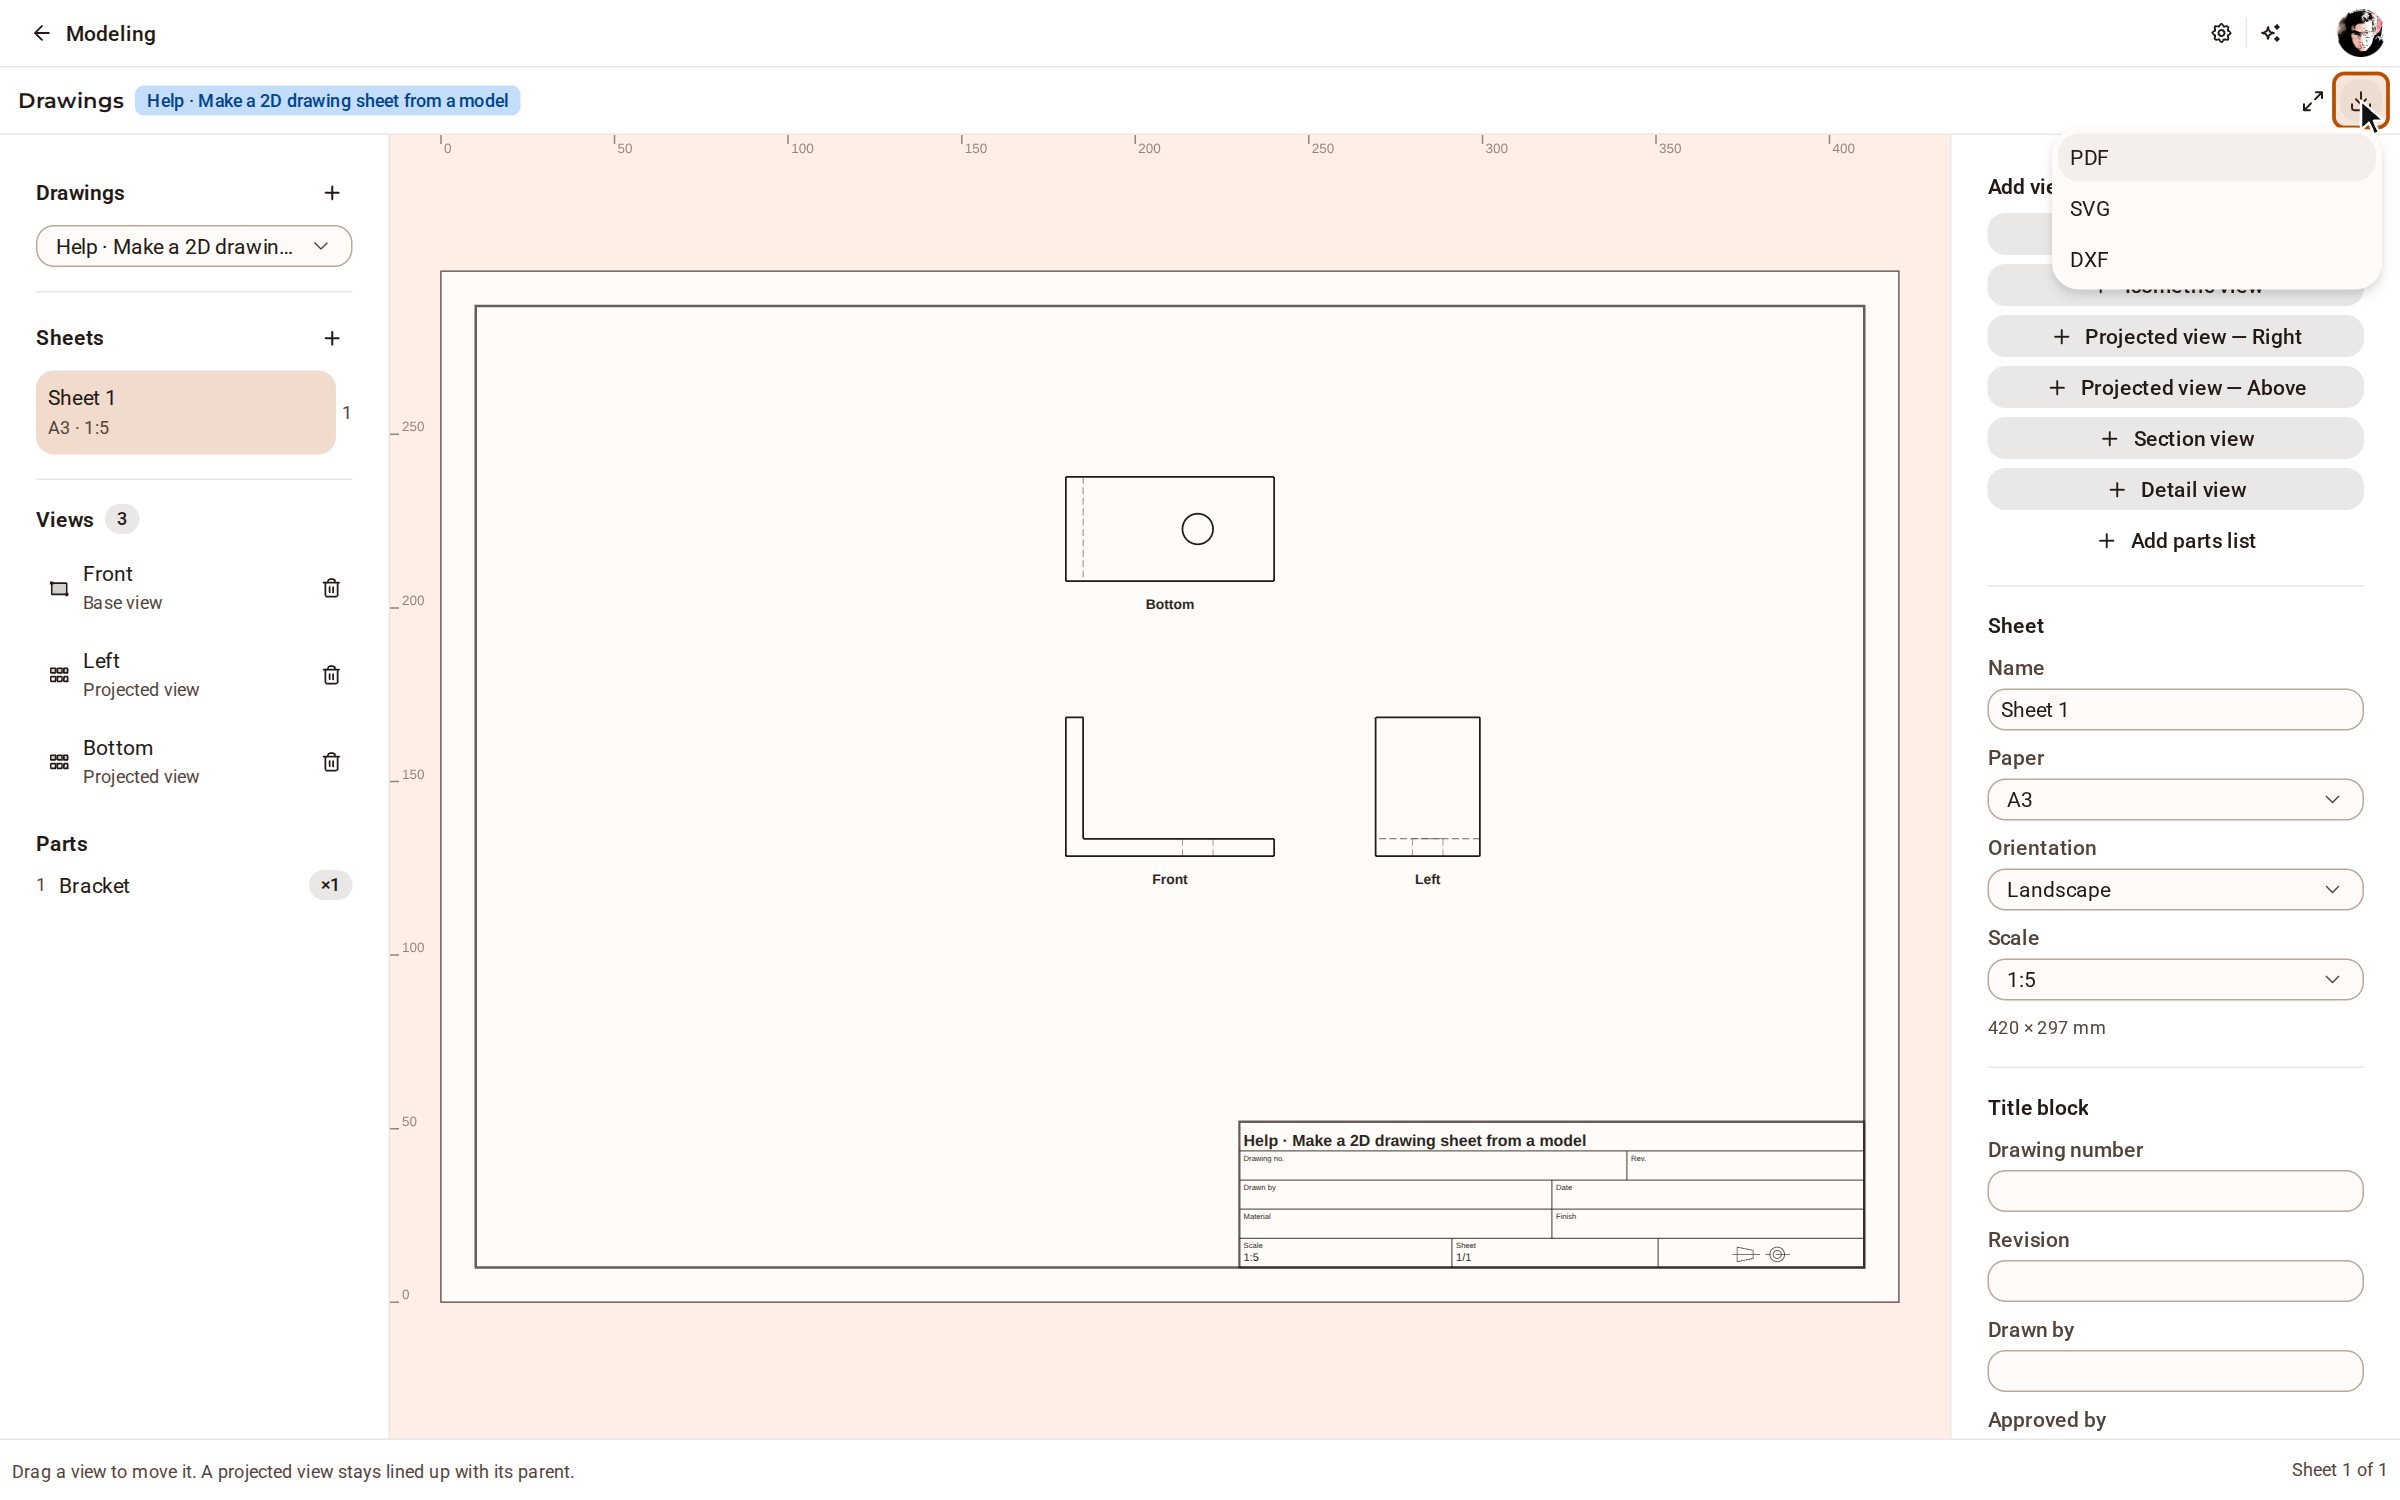Open the Landscape orientation dropdown
The width and height of the screenshot is (2400, 1500).
point(2175,889)
